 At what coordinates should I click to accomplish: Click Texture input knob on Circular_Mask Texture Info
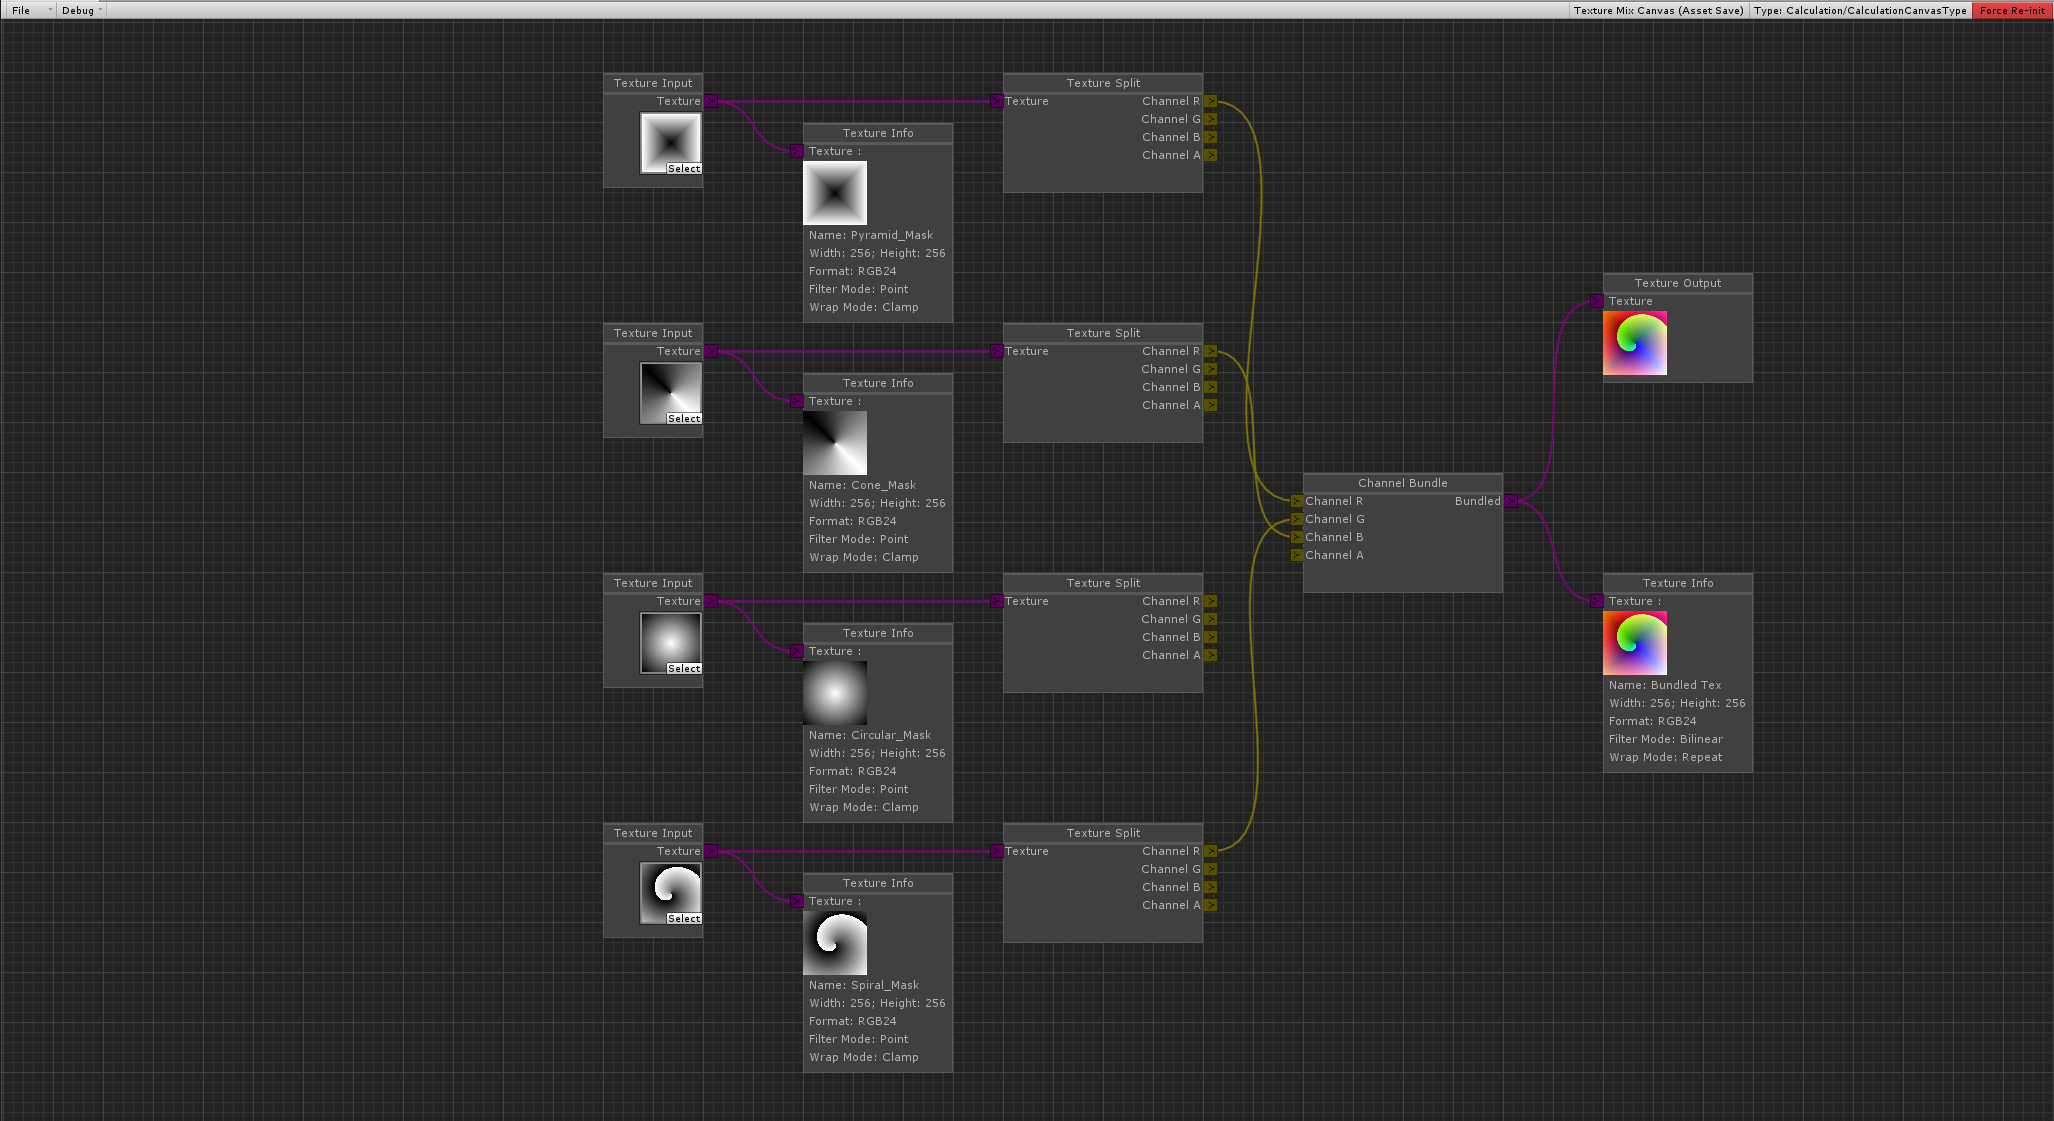click(797, 651)
